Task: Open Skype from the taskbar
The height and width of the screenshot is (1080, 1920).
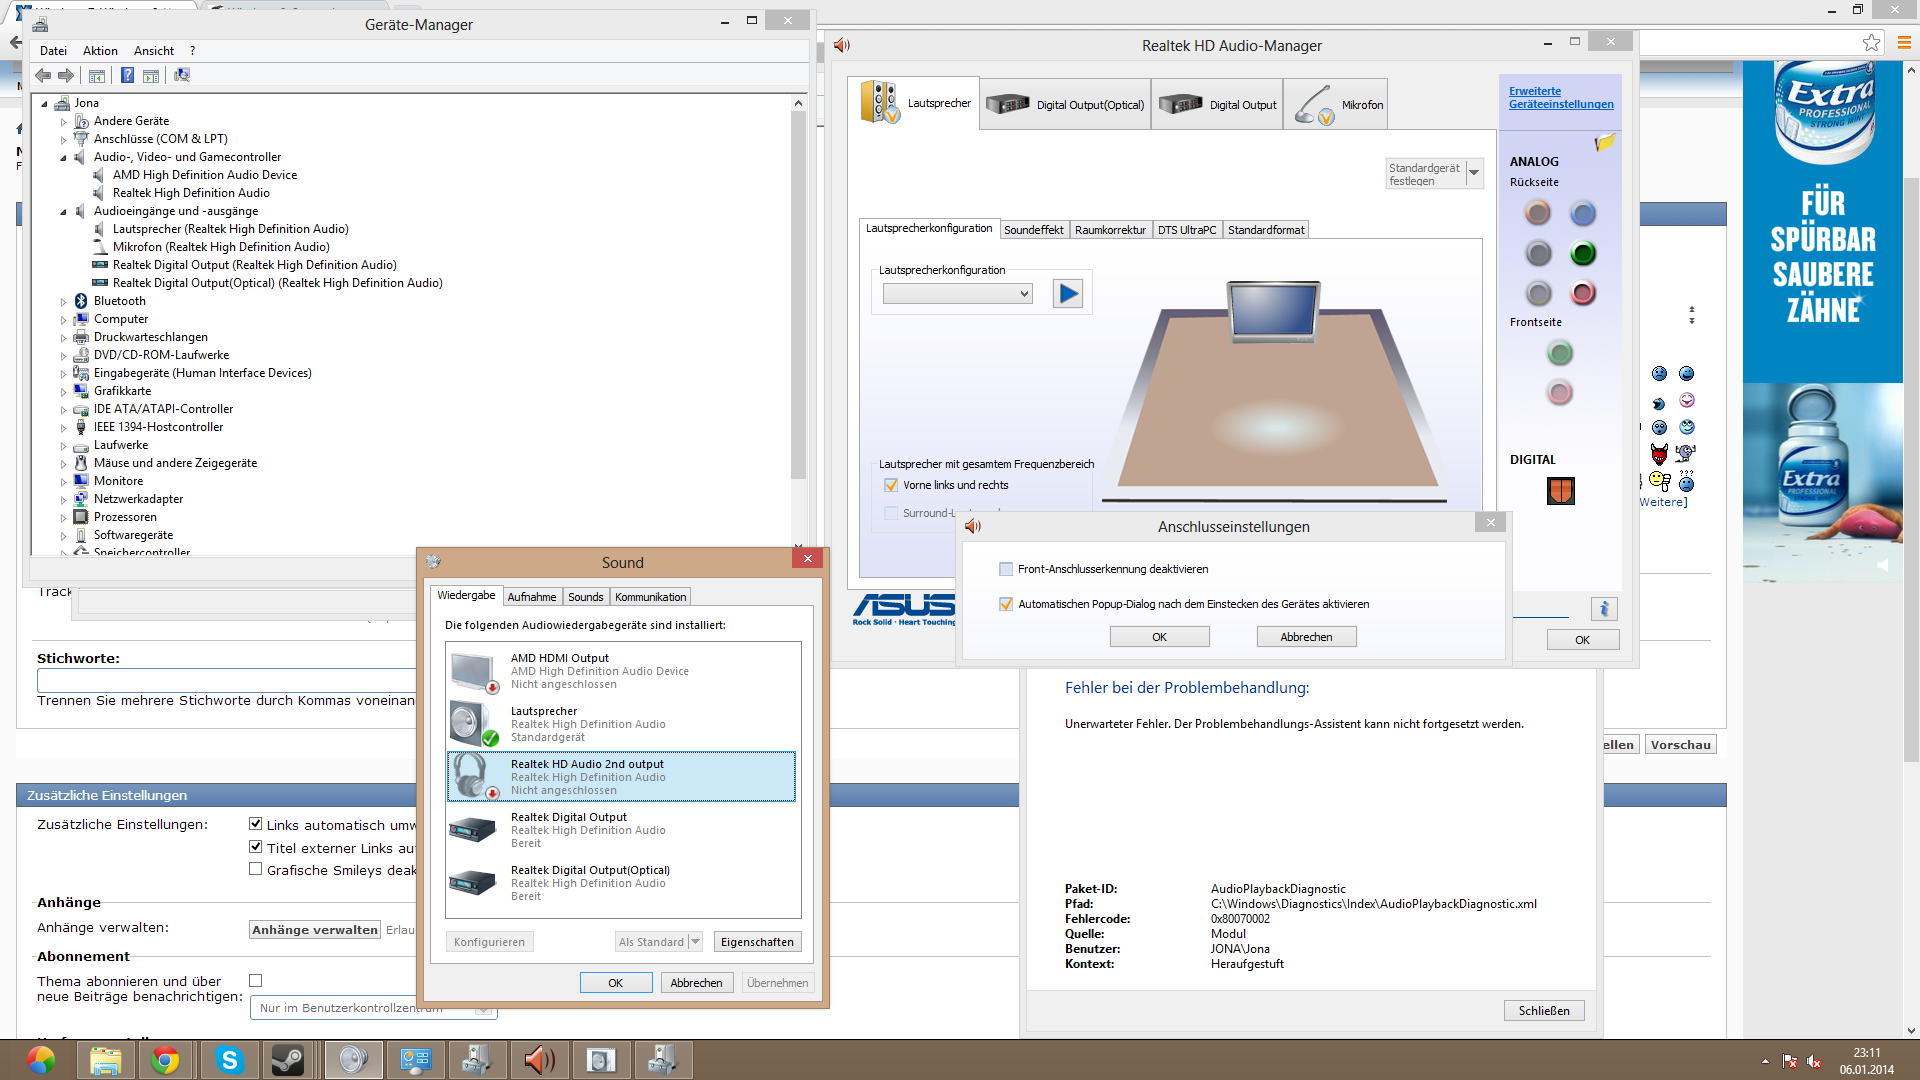Action: (229, 1060)
